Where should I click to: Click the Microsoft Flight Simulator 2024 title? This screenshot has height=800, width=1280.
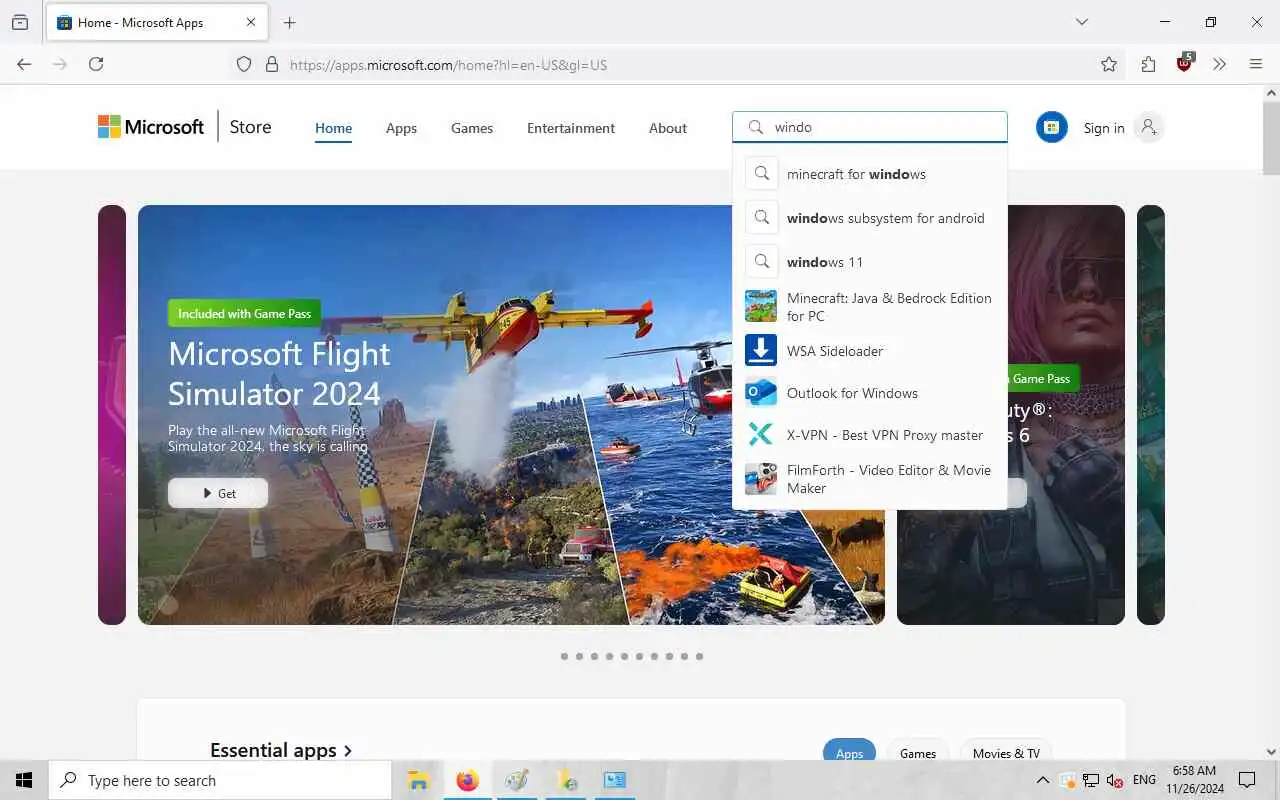(x=279, y=373)
